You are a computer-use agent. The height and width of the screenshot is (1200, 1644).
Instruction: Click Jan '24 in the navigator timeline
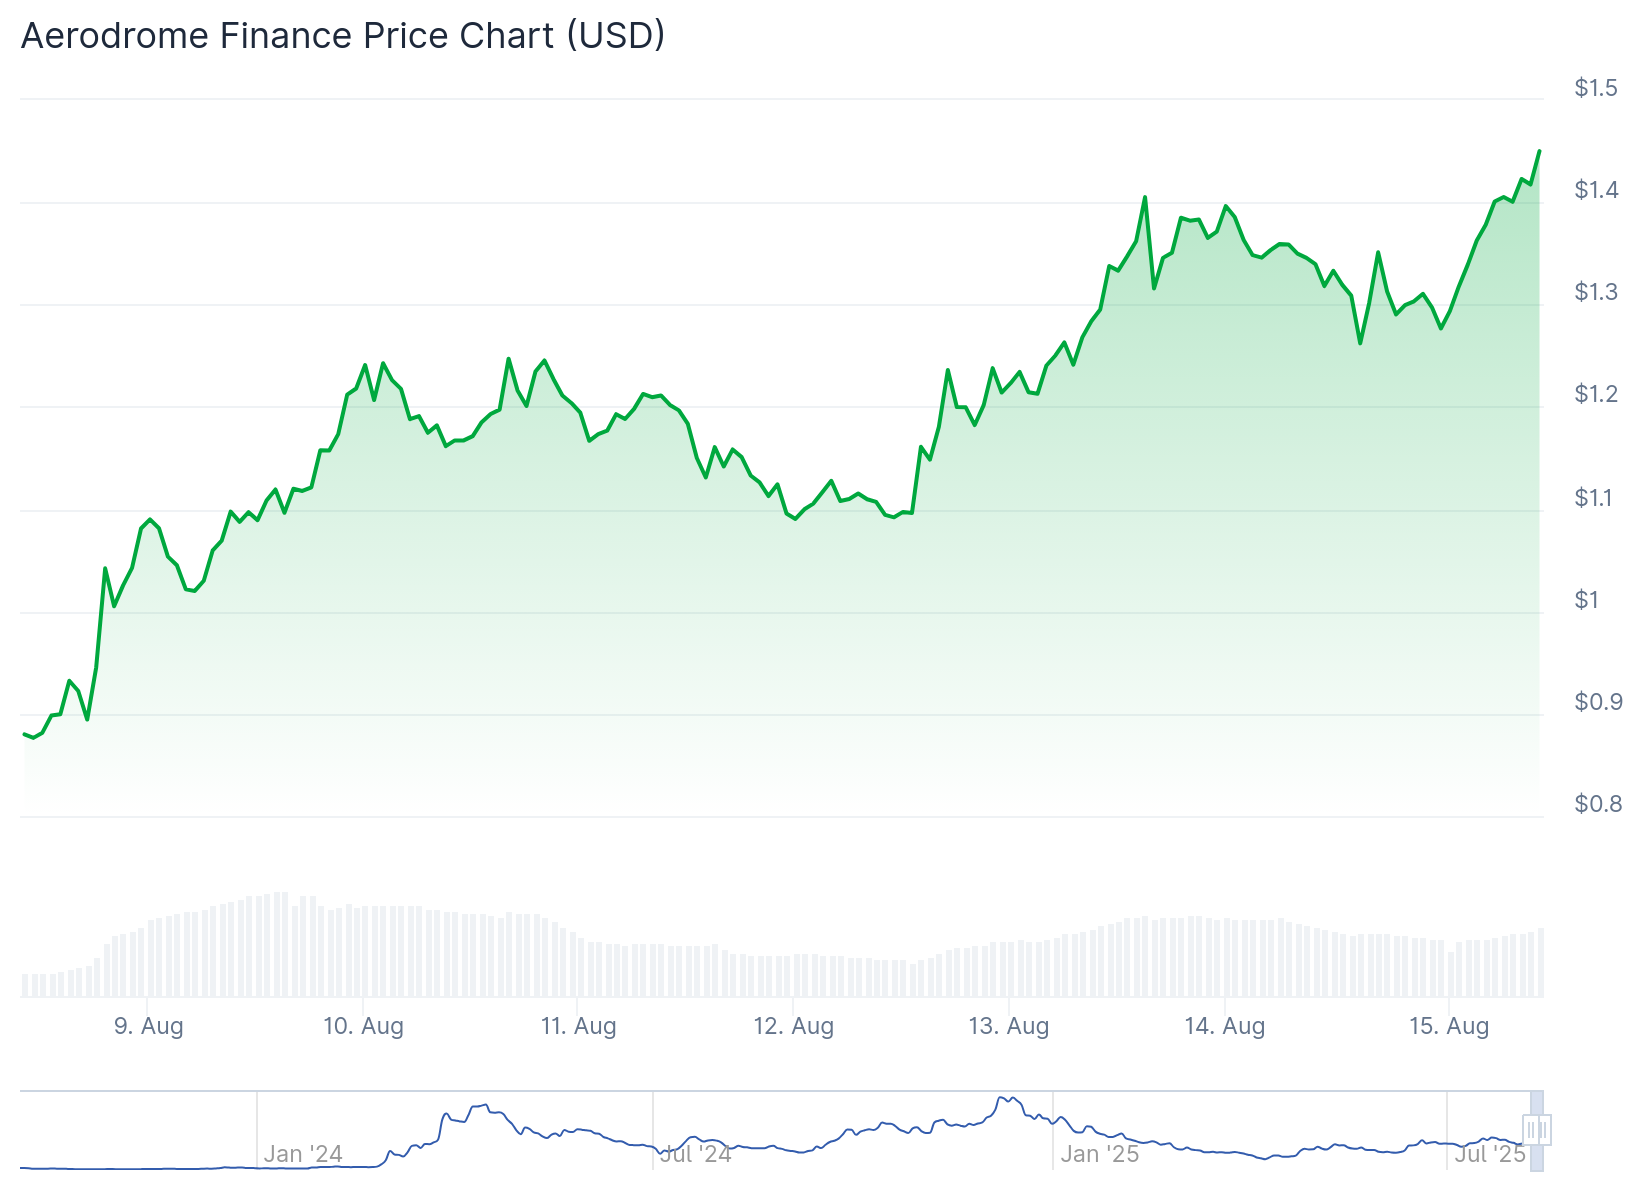click(303, 1154)
